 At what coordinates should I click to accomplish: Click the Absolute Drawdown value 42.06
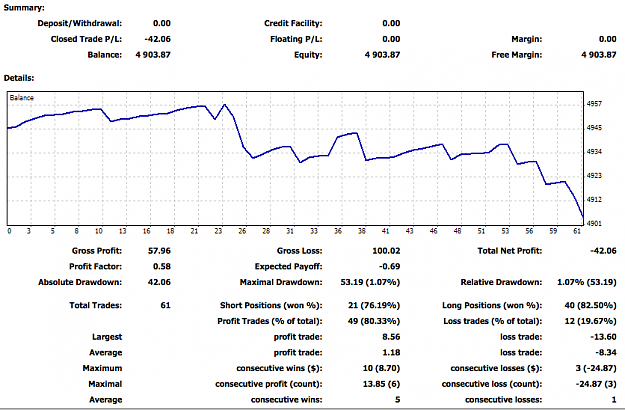(x=159, y=282)
